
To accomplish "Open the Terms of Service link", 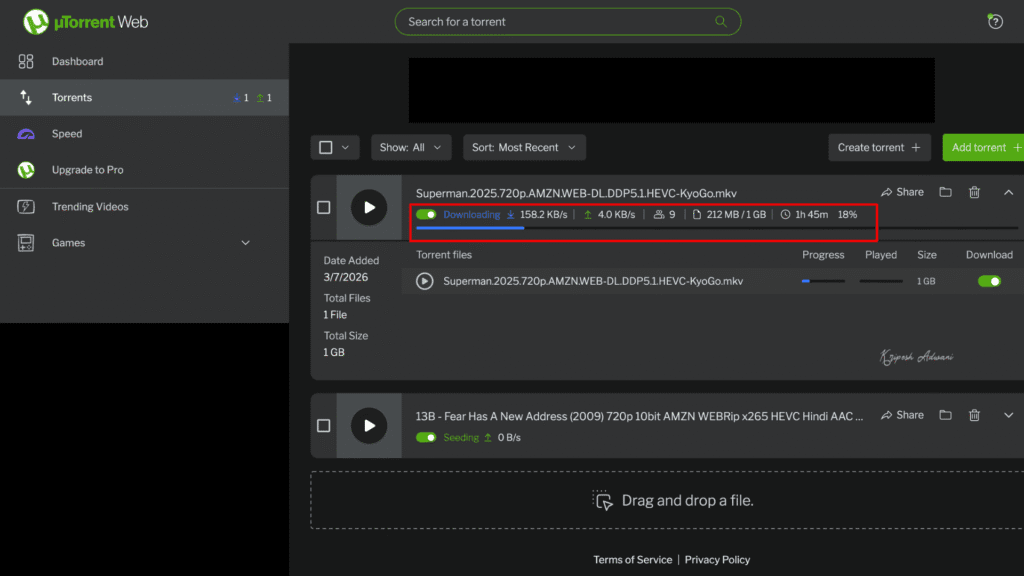I will 632,560.
